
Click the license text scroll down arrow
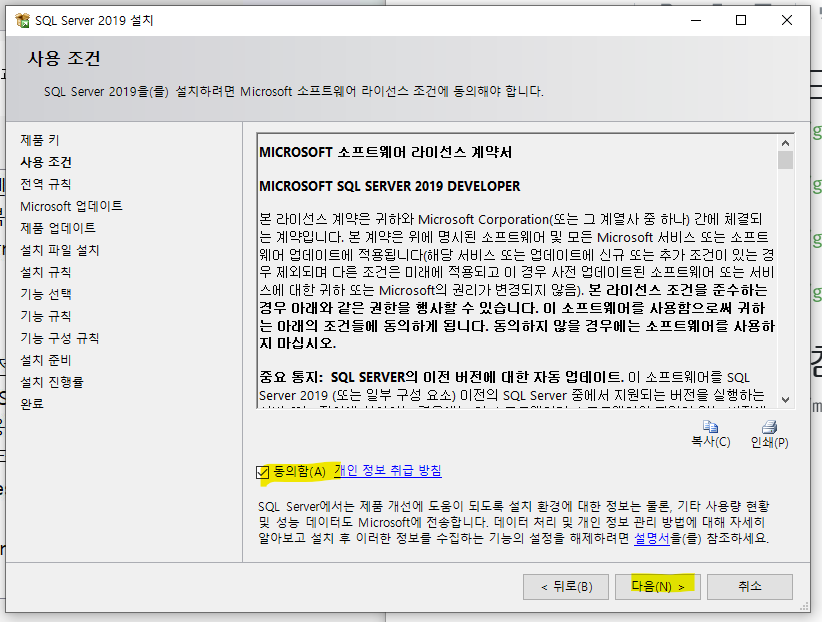pos(785,400)
